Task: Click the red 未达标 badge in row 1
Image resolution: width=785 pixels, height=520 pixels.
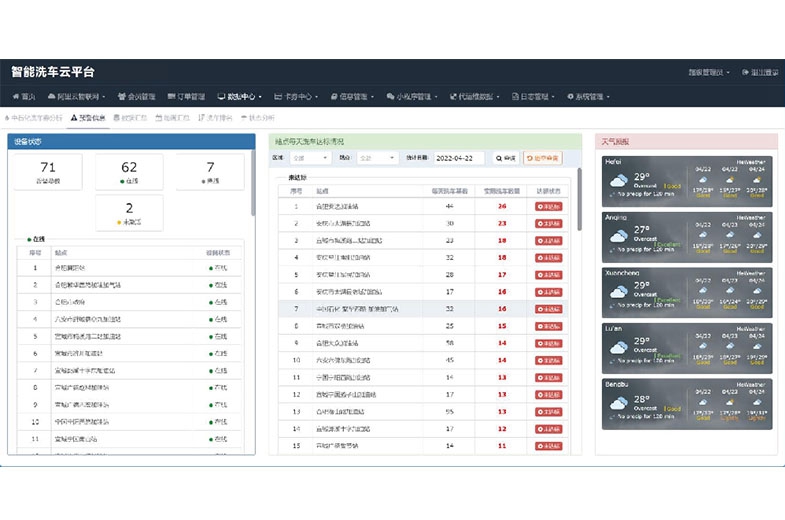Action: coord(549,207)
